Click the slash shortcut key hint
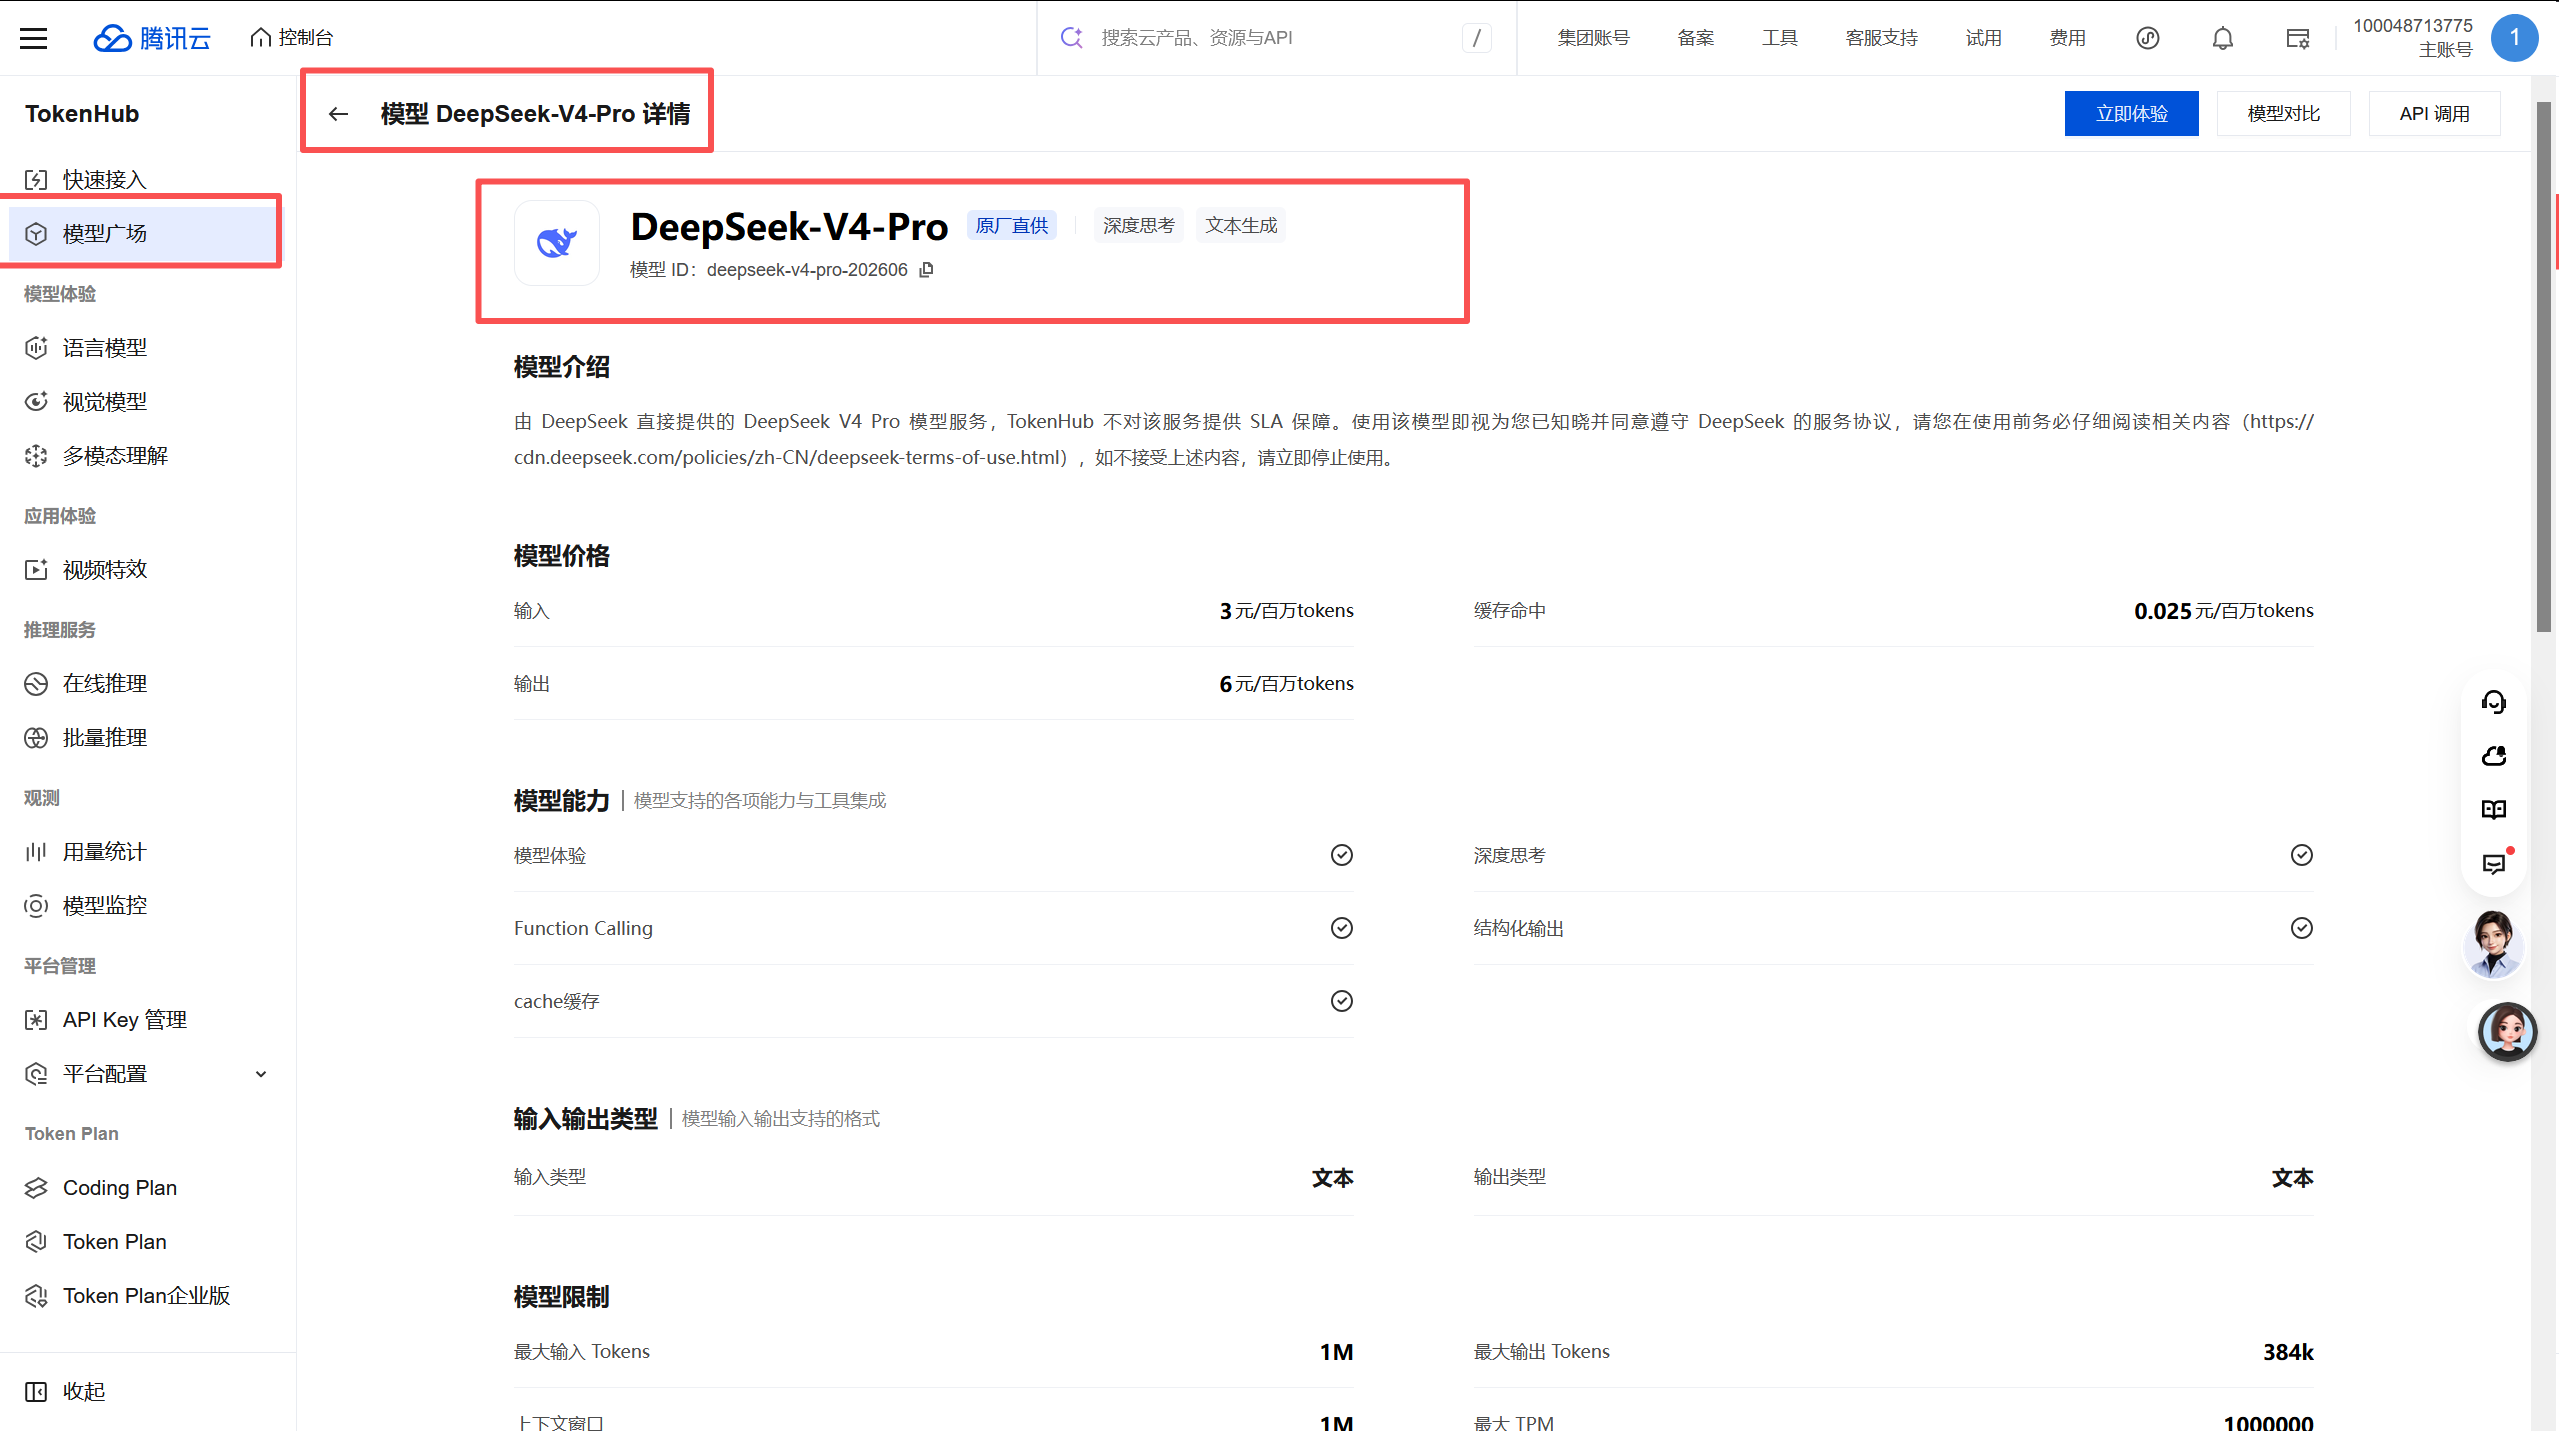Image resolution: width=2559 pixels, height=1431 pixels. (x=1476, y=38)
